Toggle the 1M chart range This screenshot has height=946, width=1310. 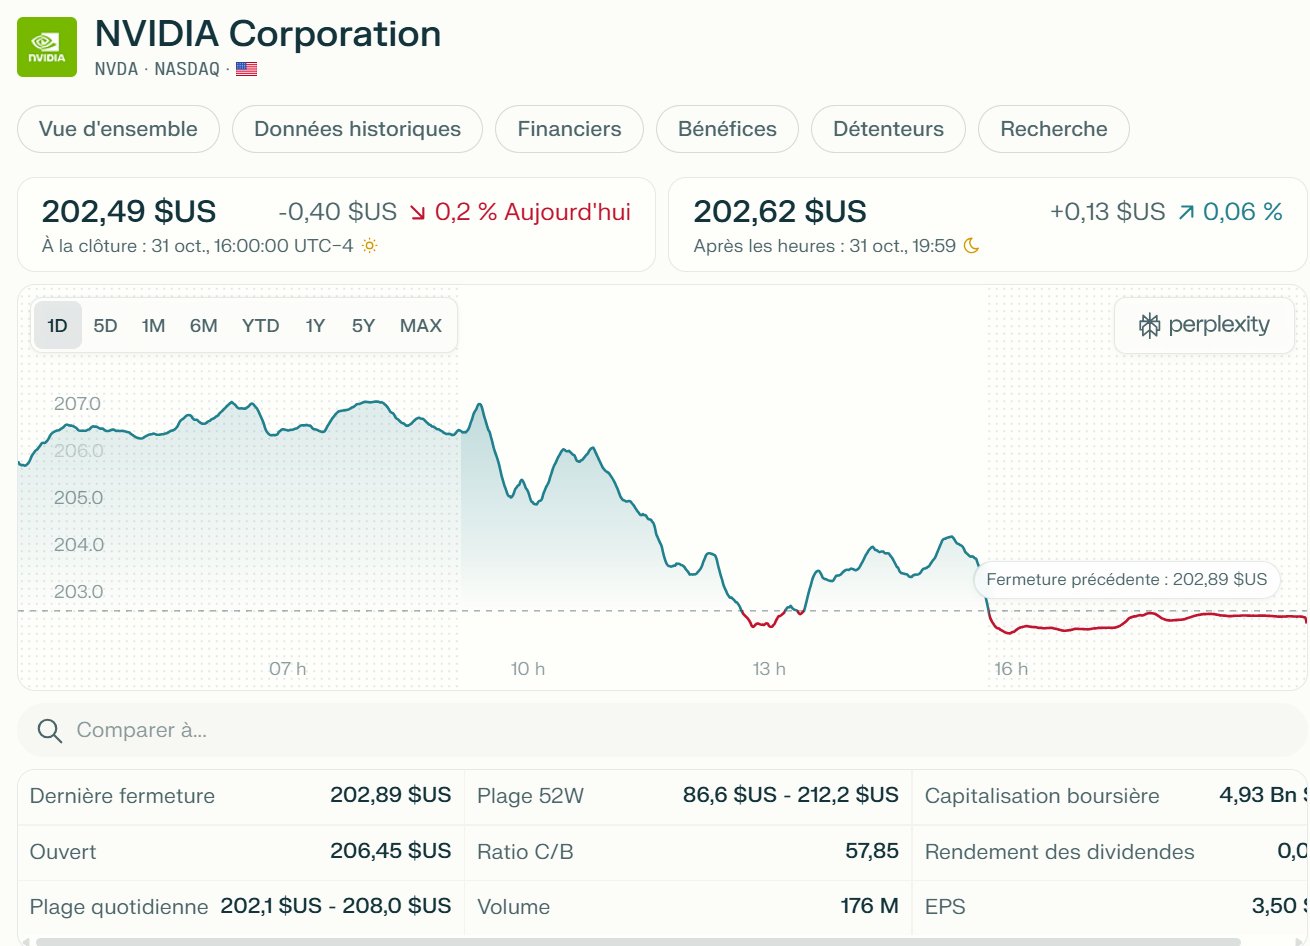tap(153, 325)
